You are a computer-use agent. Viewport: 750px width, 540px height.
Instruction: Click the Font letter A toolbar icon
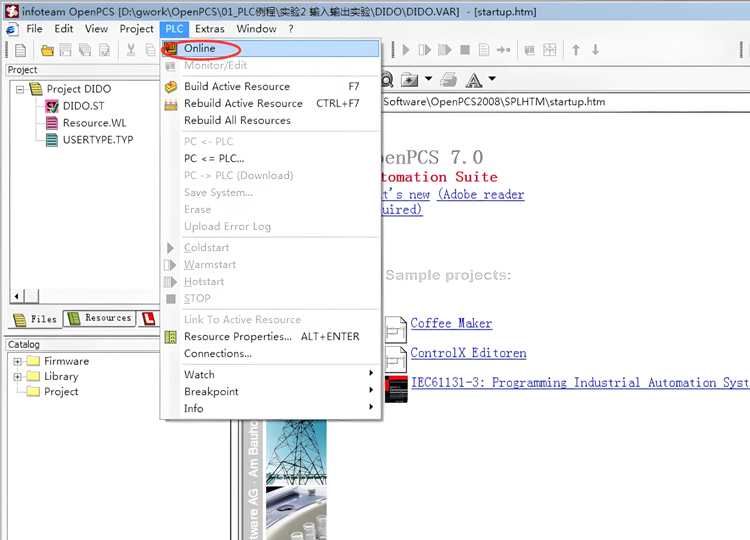[x=474, y=79]
